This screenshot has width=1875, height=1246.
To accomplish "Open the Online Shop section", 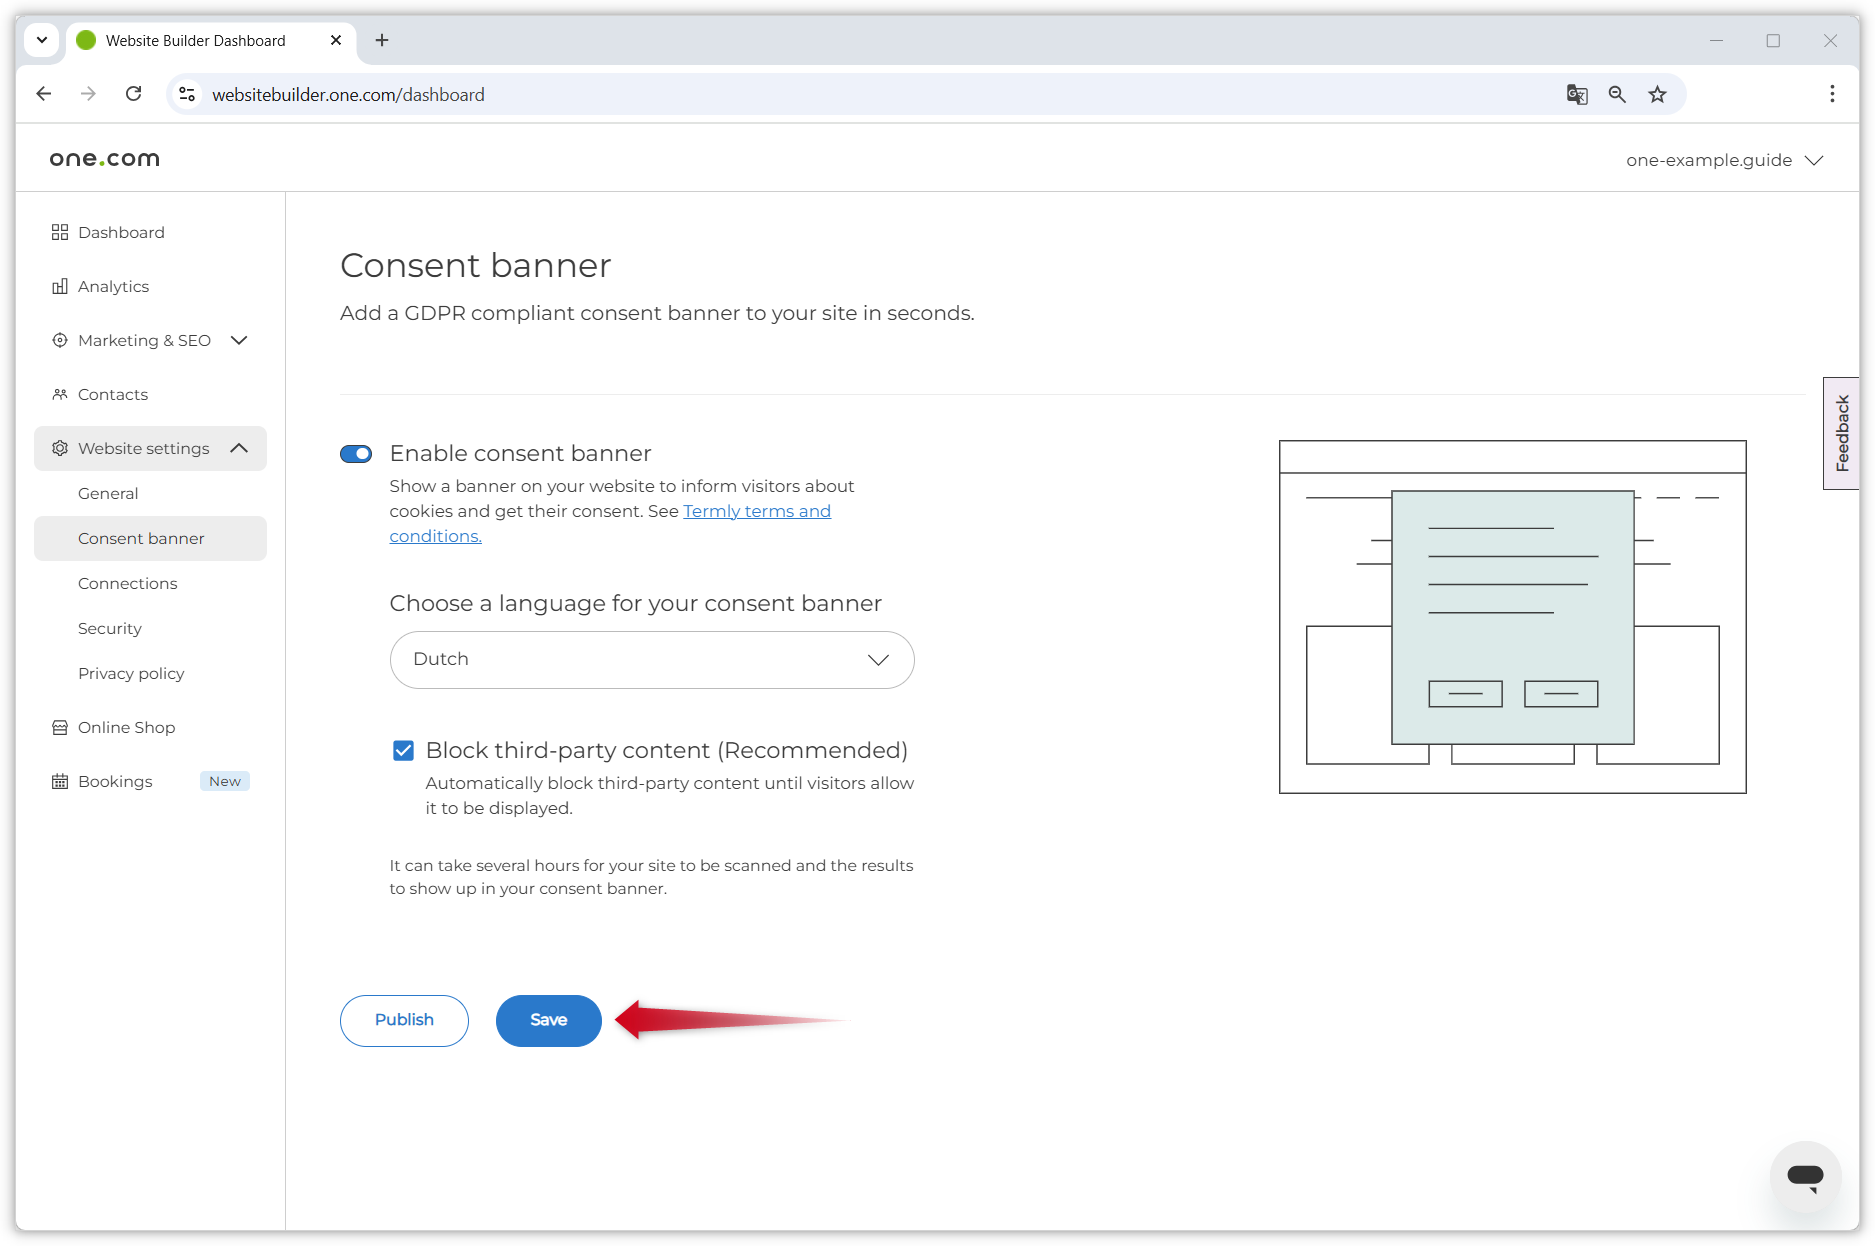I will coord(126,727).
